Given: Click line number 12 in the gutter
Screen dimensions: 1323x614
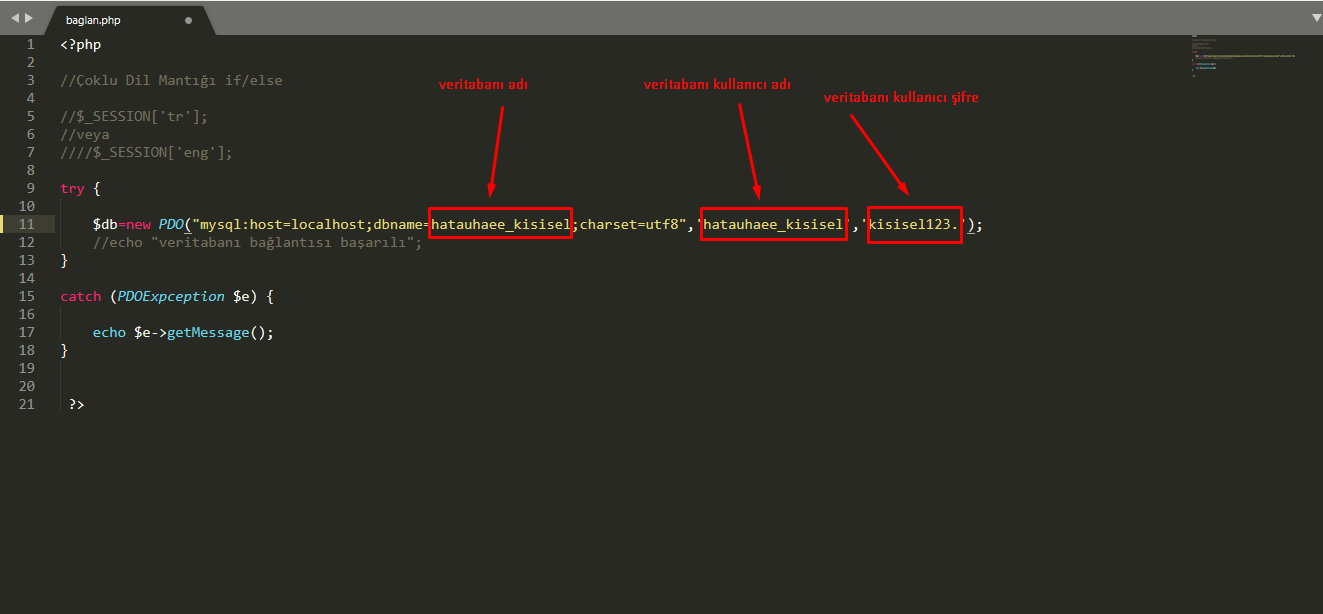Looking at the screenshot, I should click(27, 242).
